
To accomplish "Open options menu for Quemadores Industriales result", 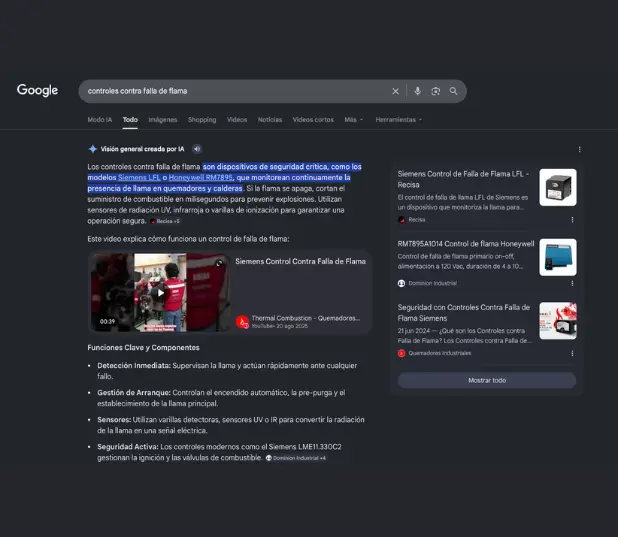I will click(572, 353).
